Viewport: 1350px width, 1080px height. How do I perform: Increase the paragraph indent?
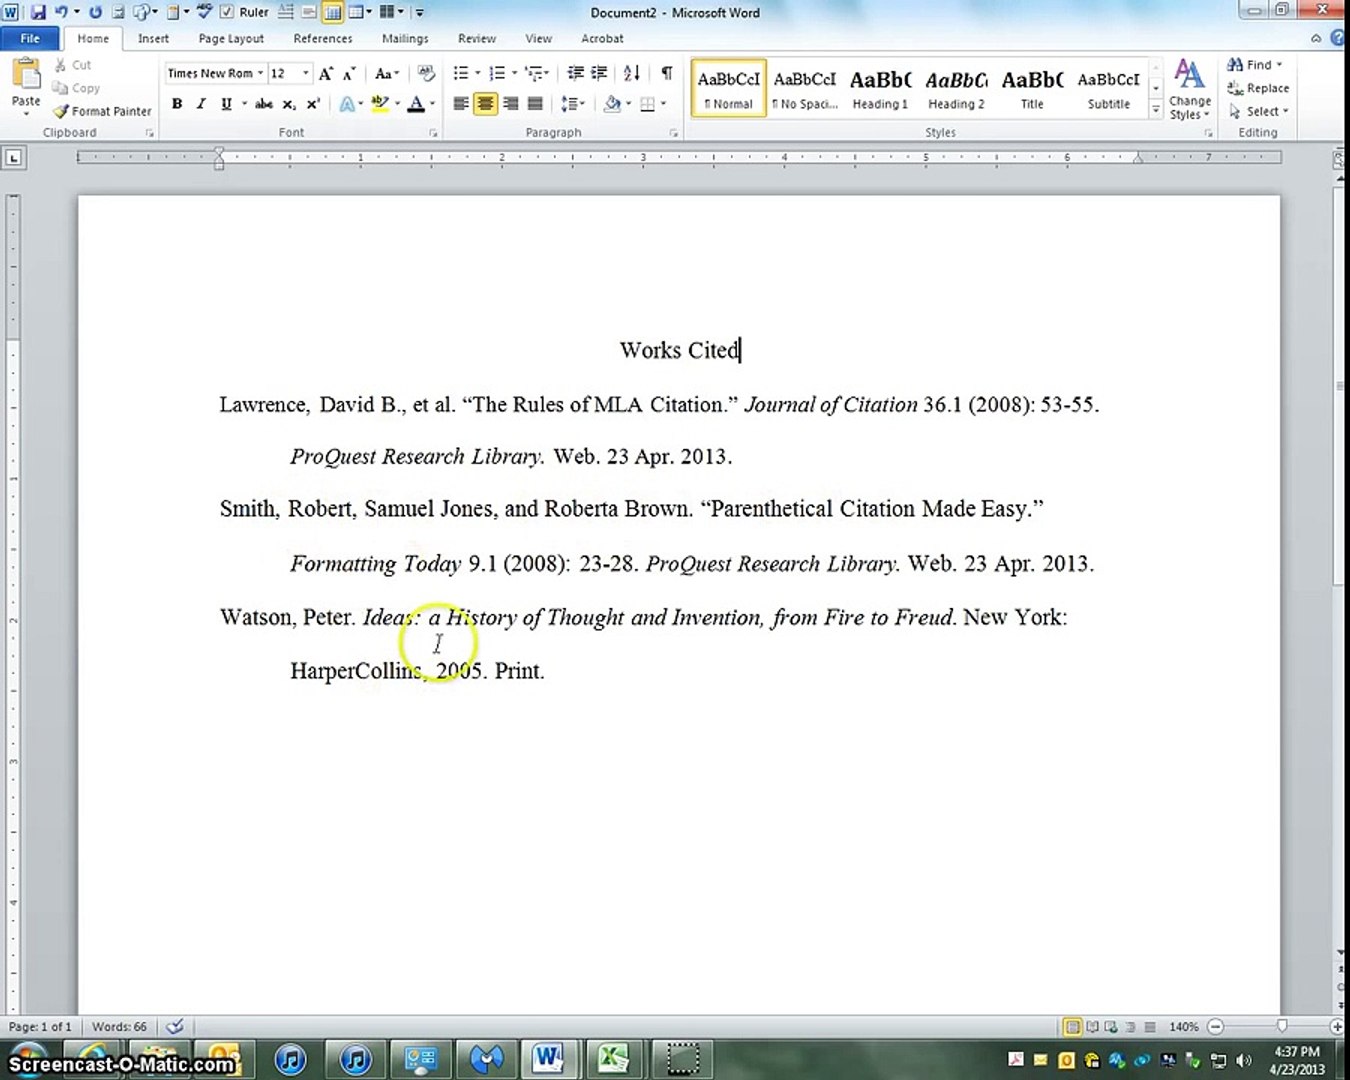click(x=599, y=73)
